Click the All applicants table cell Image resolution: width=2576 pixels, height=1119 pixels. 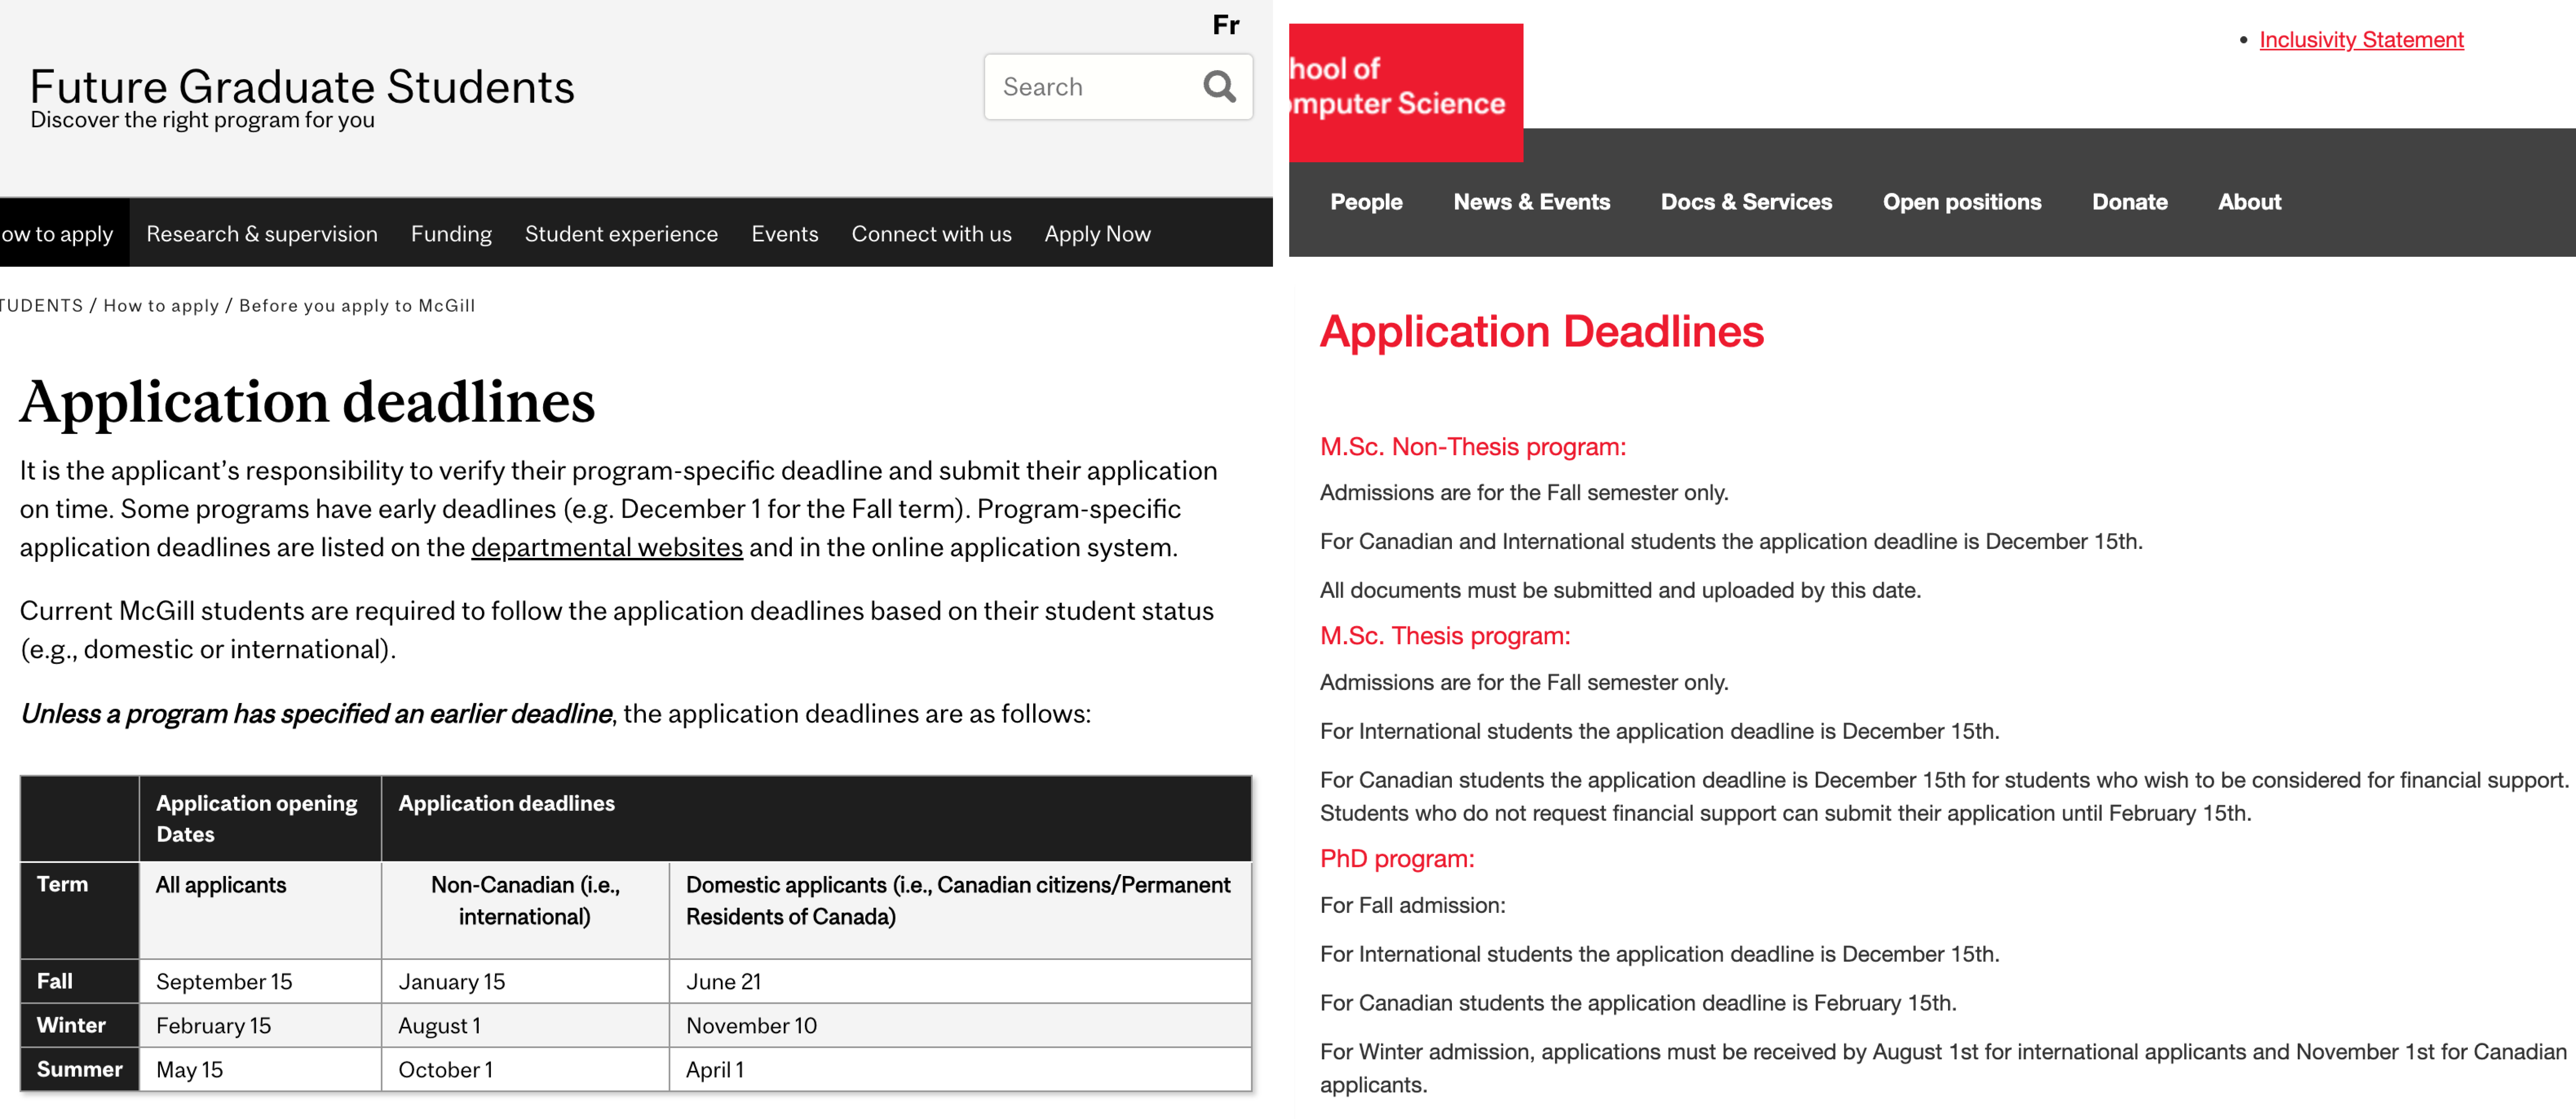tap(260, 910)
